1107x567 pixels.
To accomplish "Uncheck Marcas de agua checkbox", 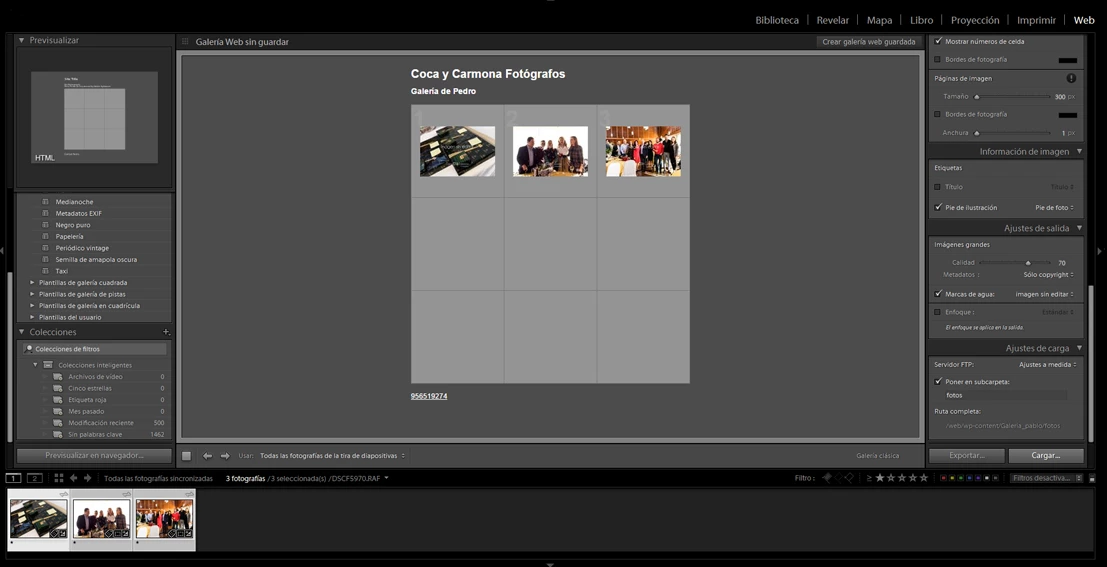I will [938, 294].
